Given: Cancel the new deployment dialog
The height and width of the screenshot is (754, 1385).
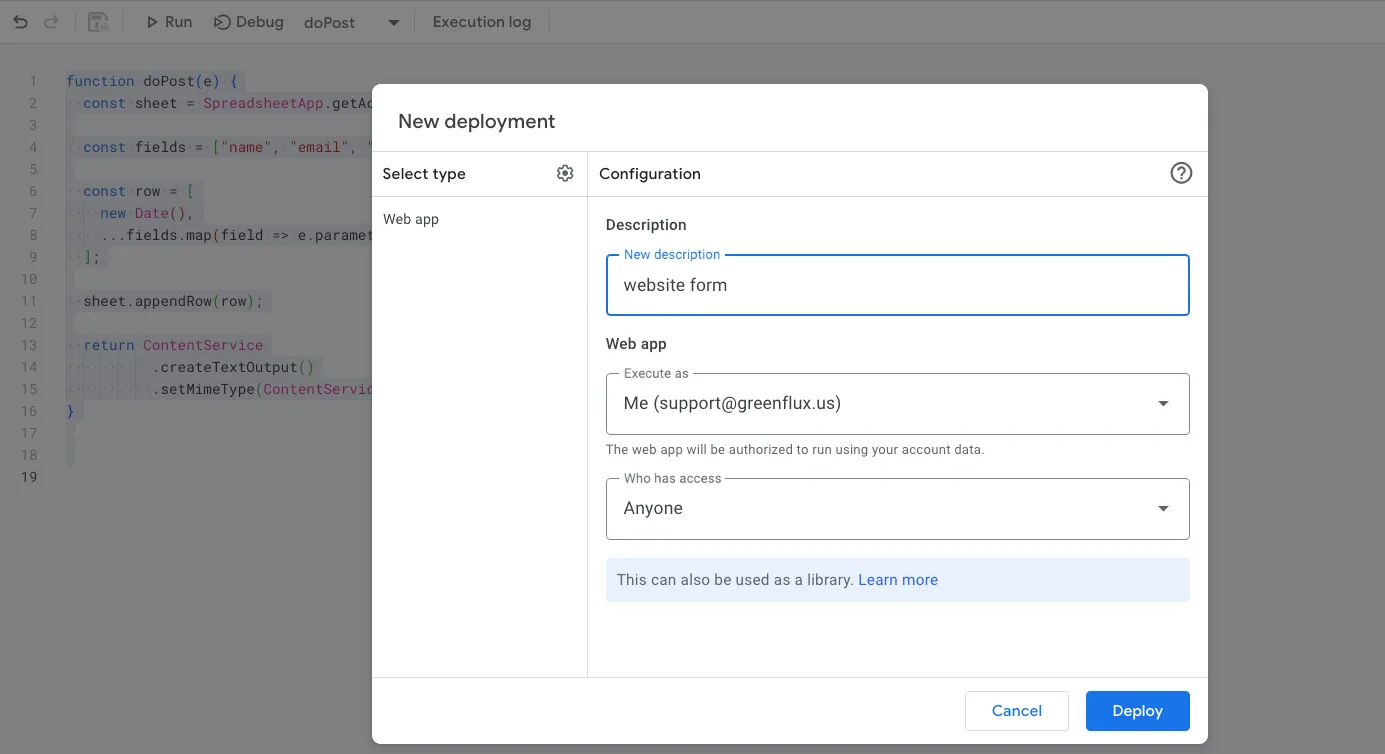Looking at the screenshot, I should coord(1016,711).
